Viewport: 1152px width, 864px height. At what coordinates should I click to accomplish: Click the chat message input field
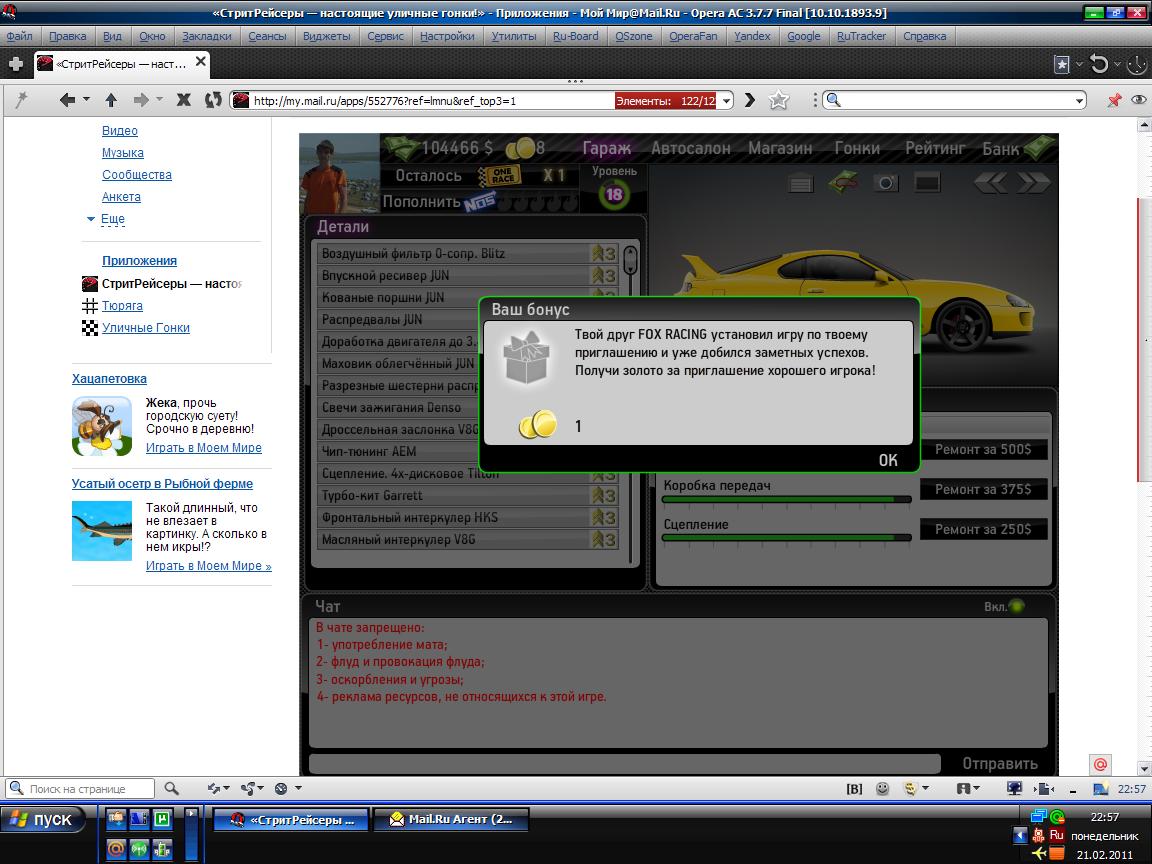(624, 763)
